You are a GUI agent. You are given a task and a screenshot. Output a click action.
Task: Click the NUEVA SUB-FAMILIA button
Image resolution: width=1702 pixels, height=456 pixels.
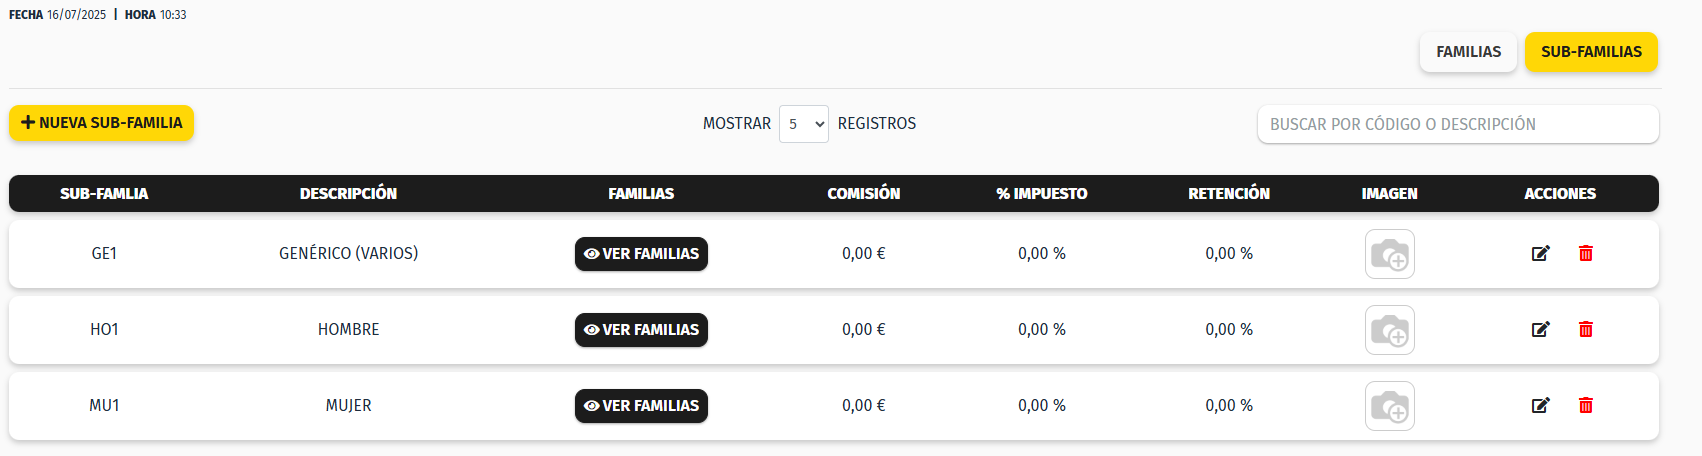(102, 123)
